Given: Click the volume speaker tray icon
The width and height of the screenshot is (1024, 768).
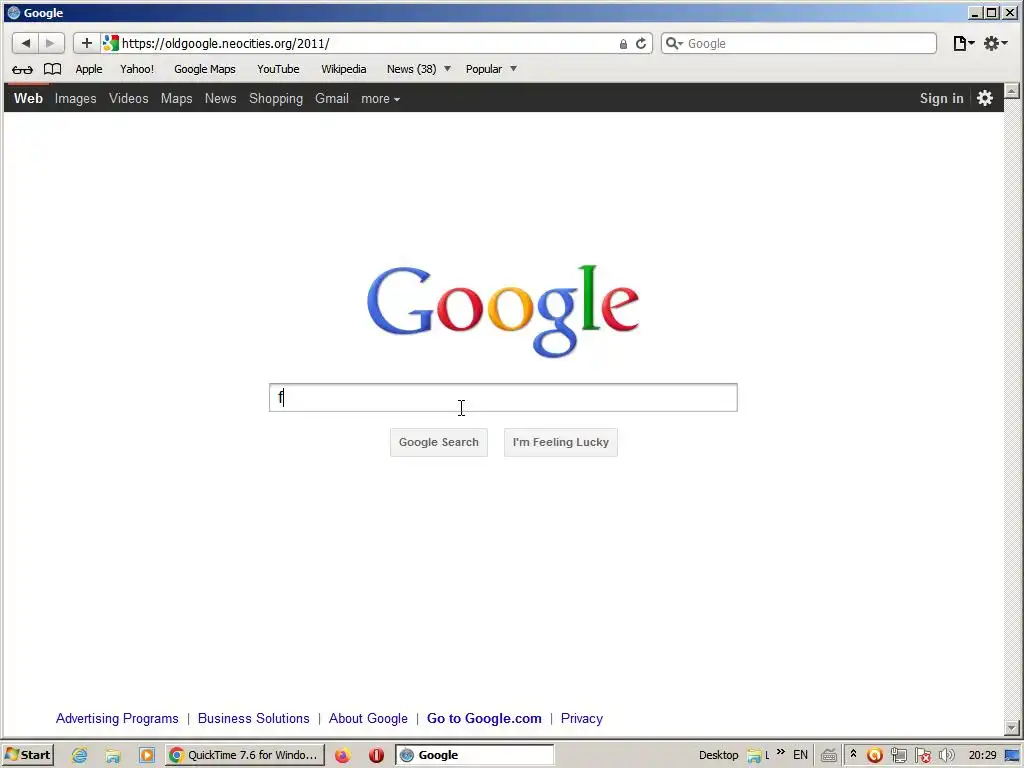Looking at the screenshot, I should tap(946, 756).
